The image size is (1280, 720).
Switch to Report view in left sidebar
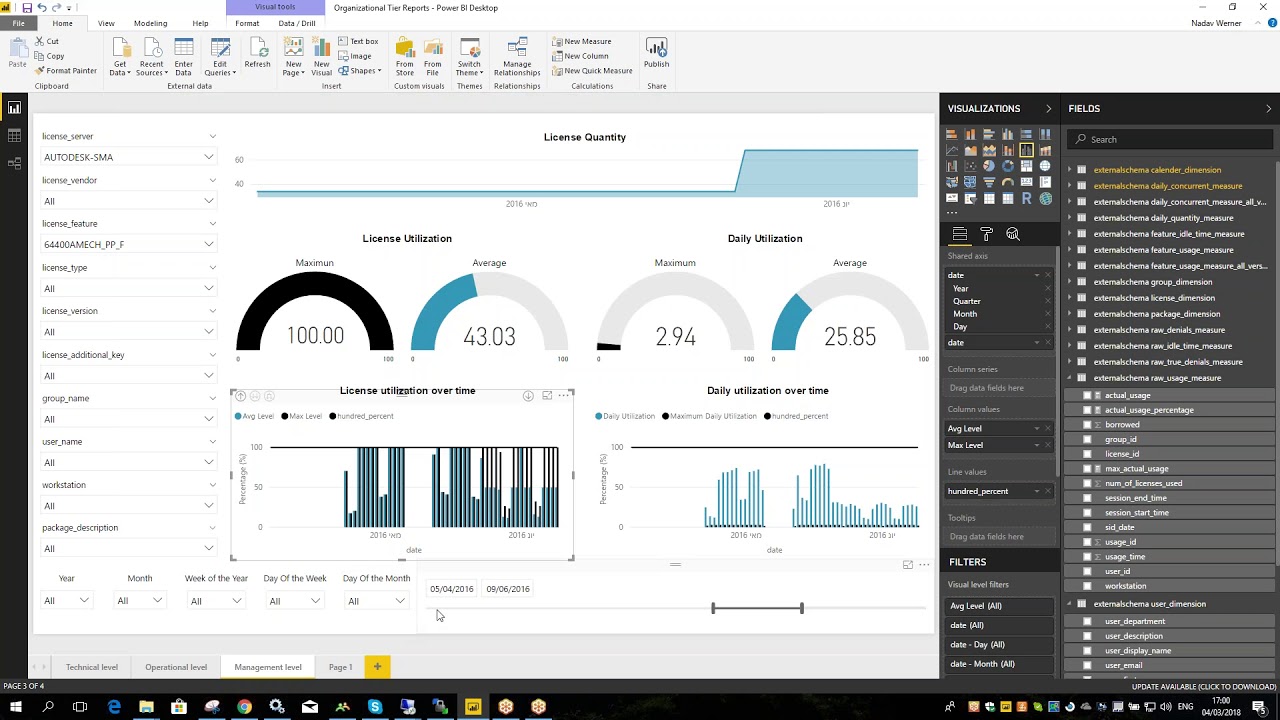[14, 108]
